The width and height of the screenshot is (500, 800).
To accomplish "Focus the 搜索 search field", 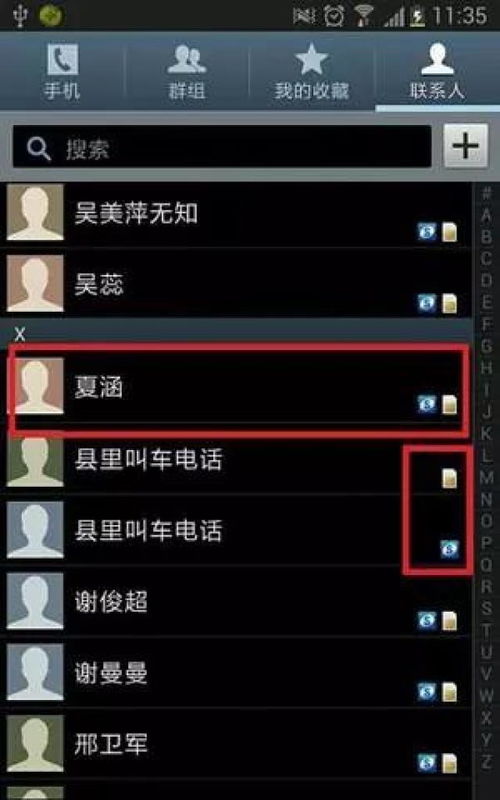I will click(222, 147).
